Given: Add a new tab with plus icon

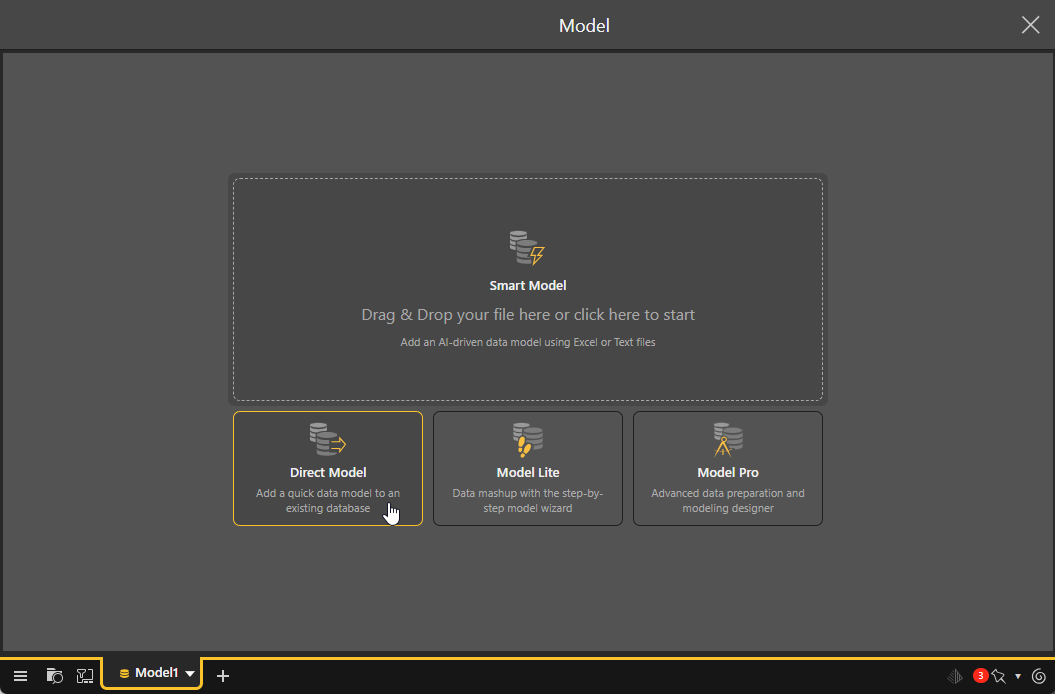Looking at the screenshot, I should click(x=223, y=676).
